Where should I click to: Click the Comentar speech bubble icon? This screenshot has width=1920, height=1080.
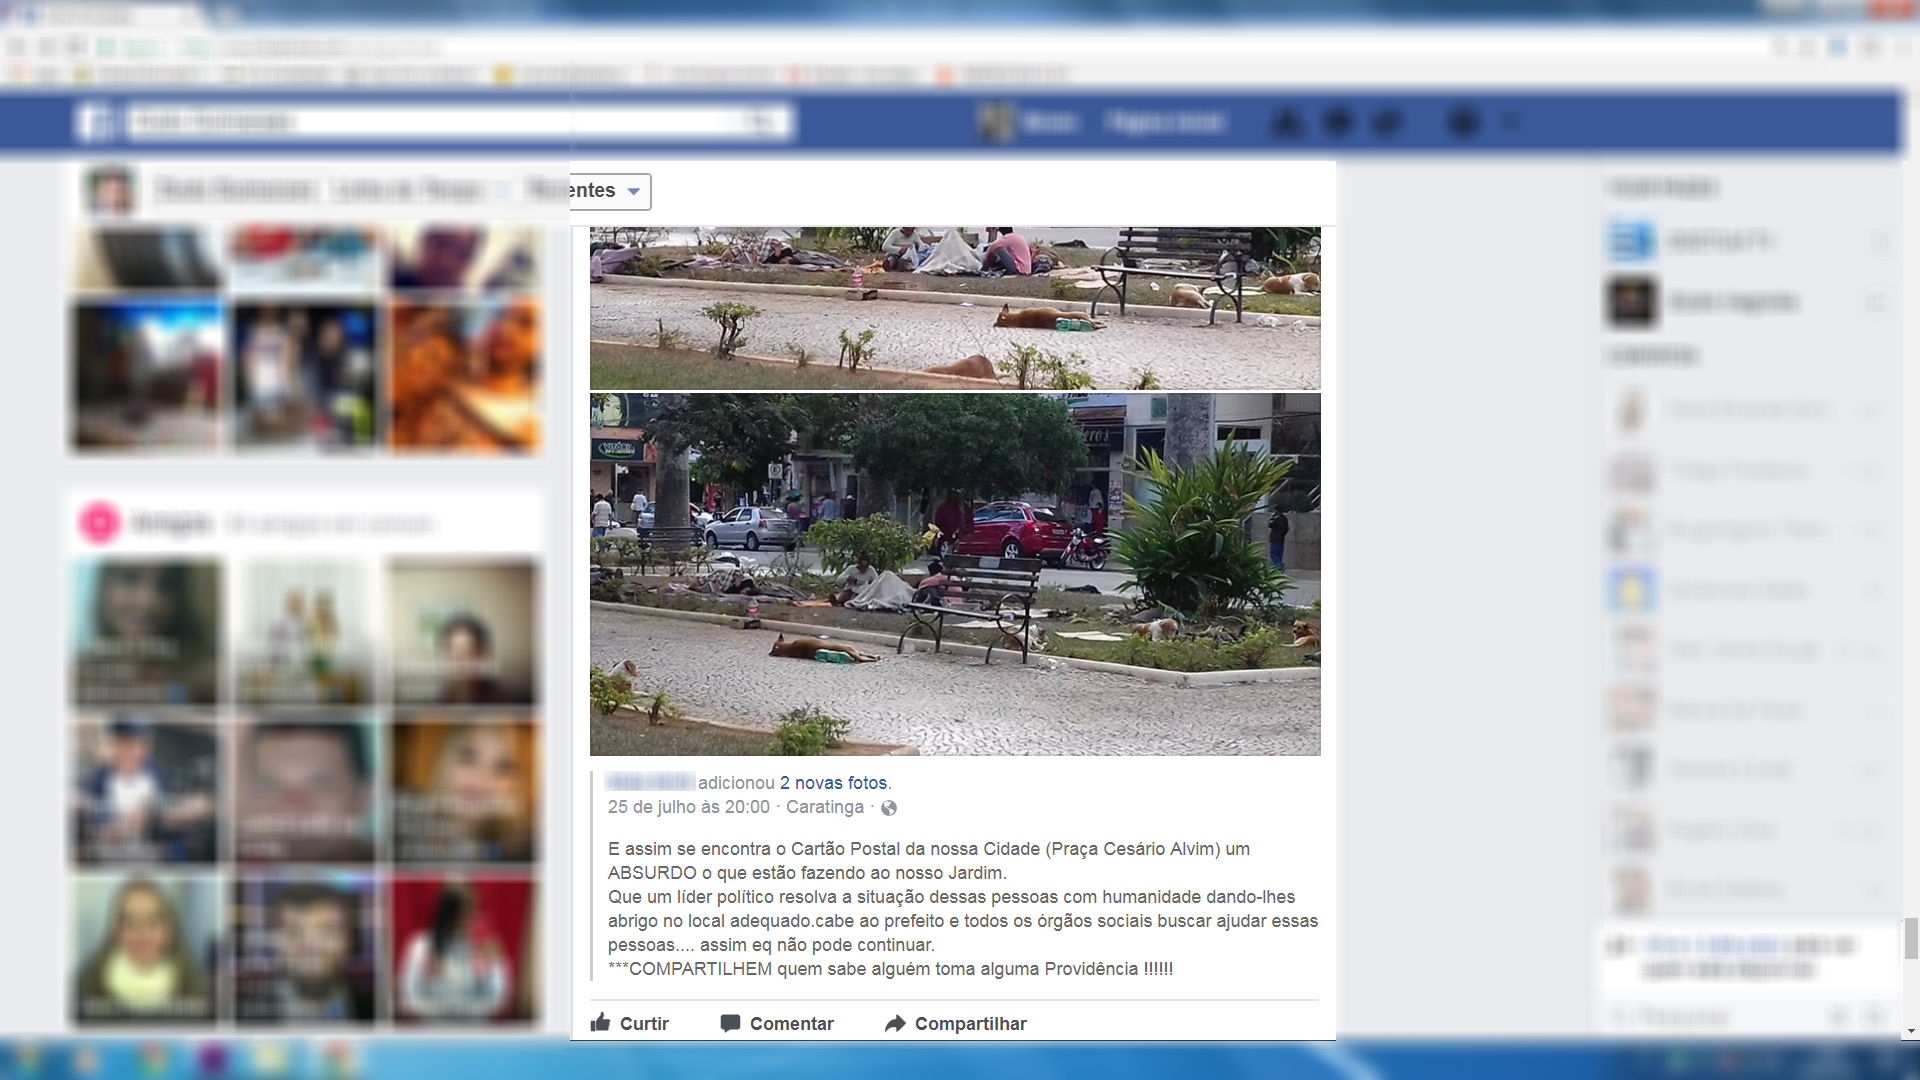point(731,1023)
